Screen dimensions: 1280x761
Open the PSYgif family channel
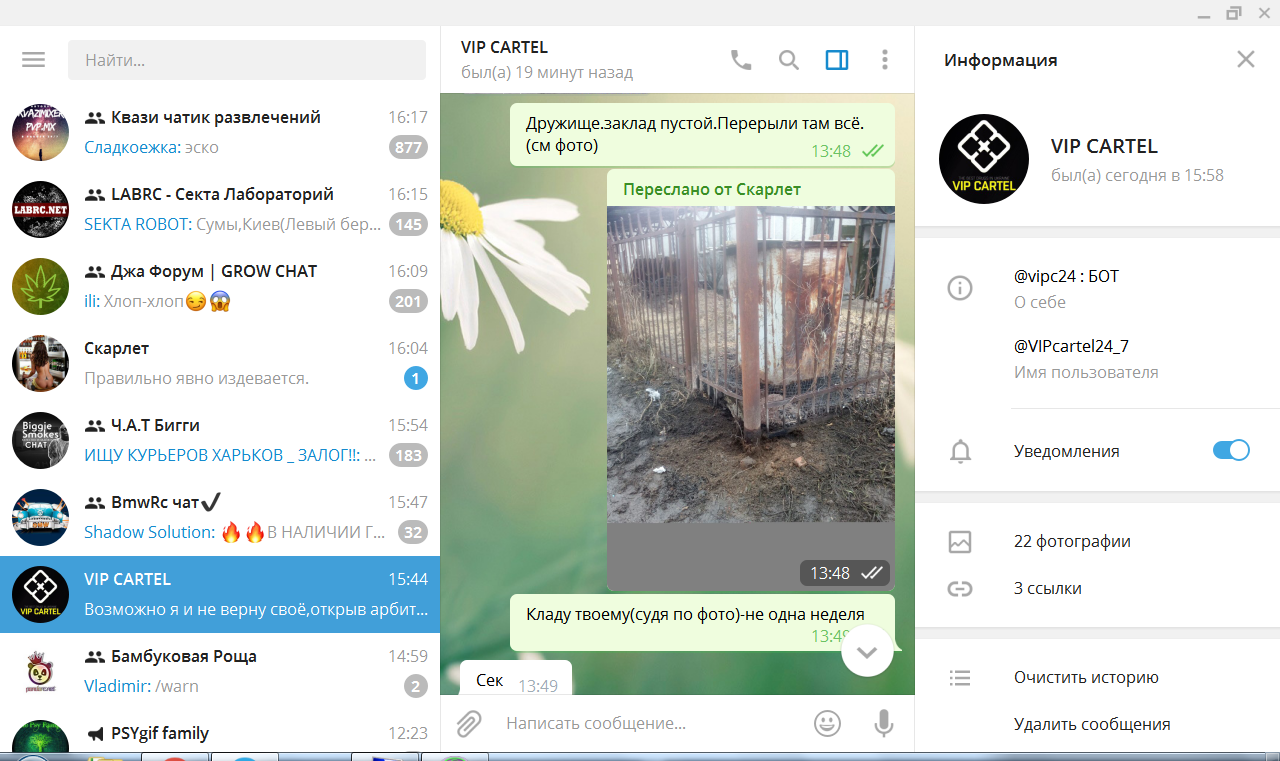pos(220,731)
